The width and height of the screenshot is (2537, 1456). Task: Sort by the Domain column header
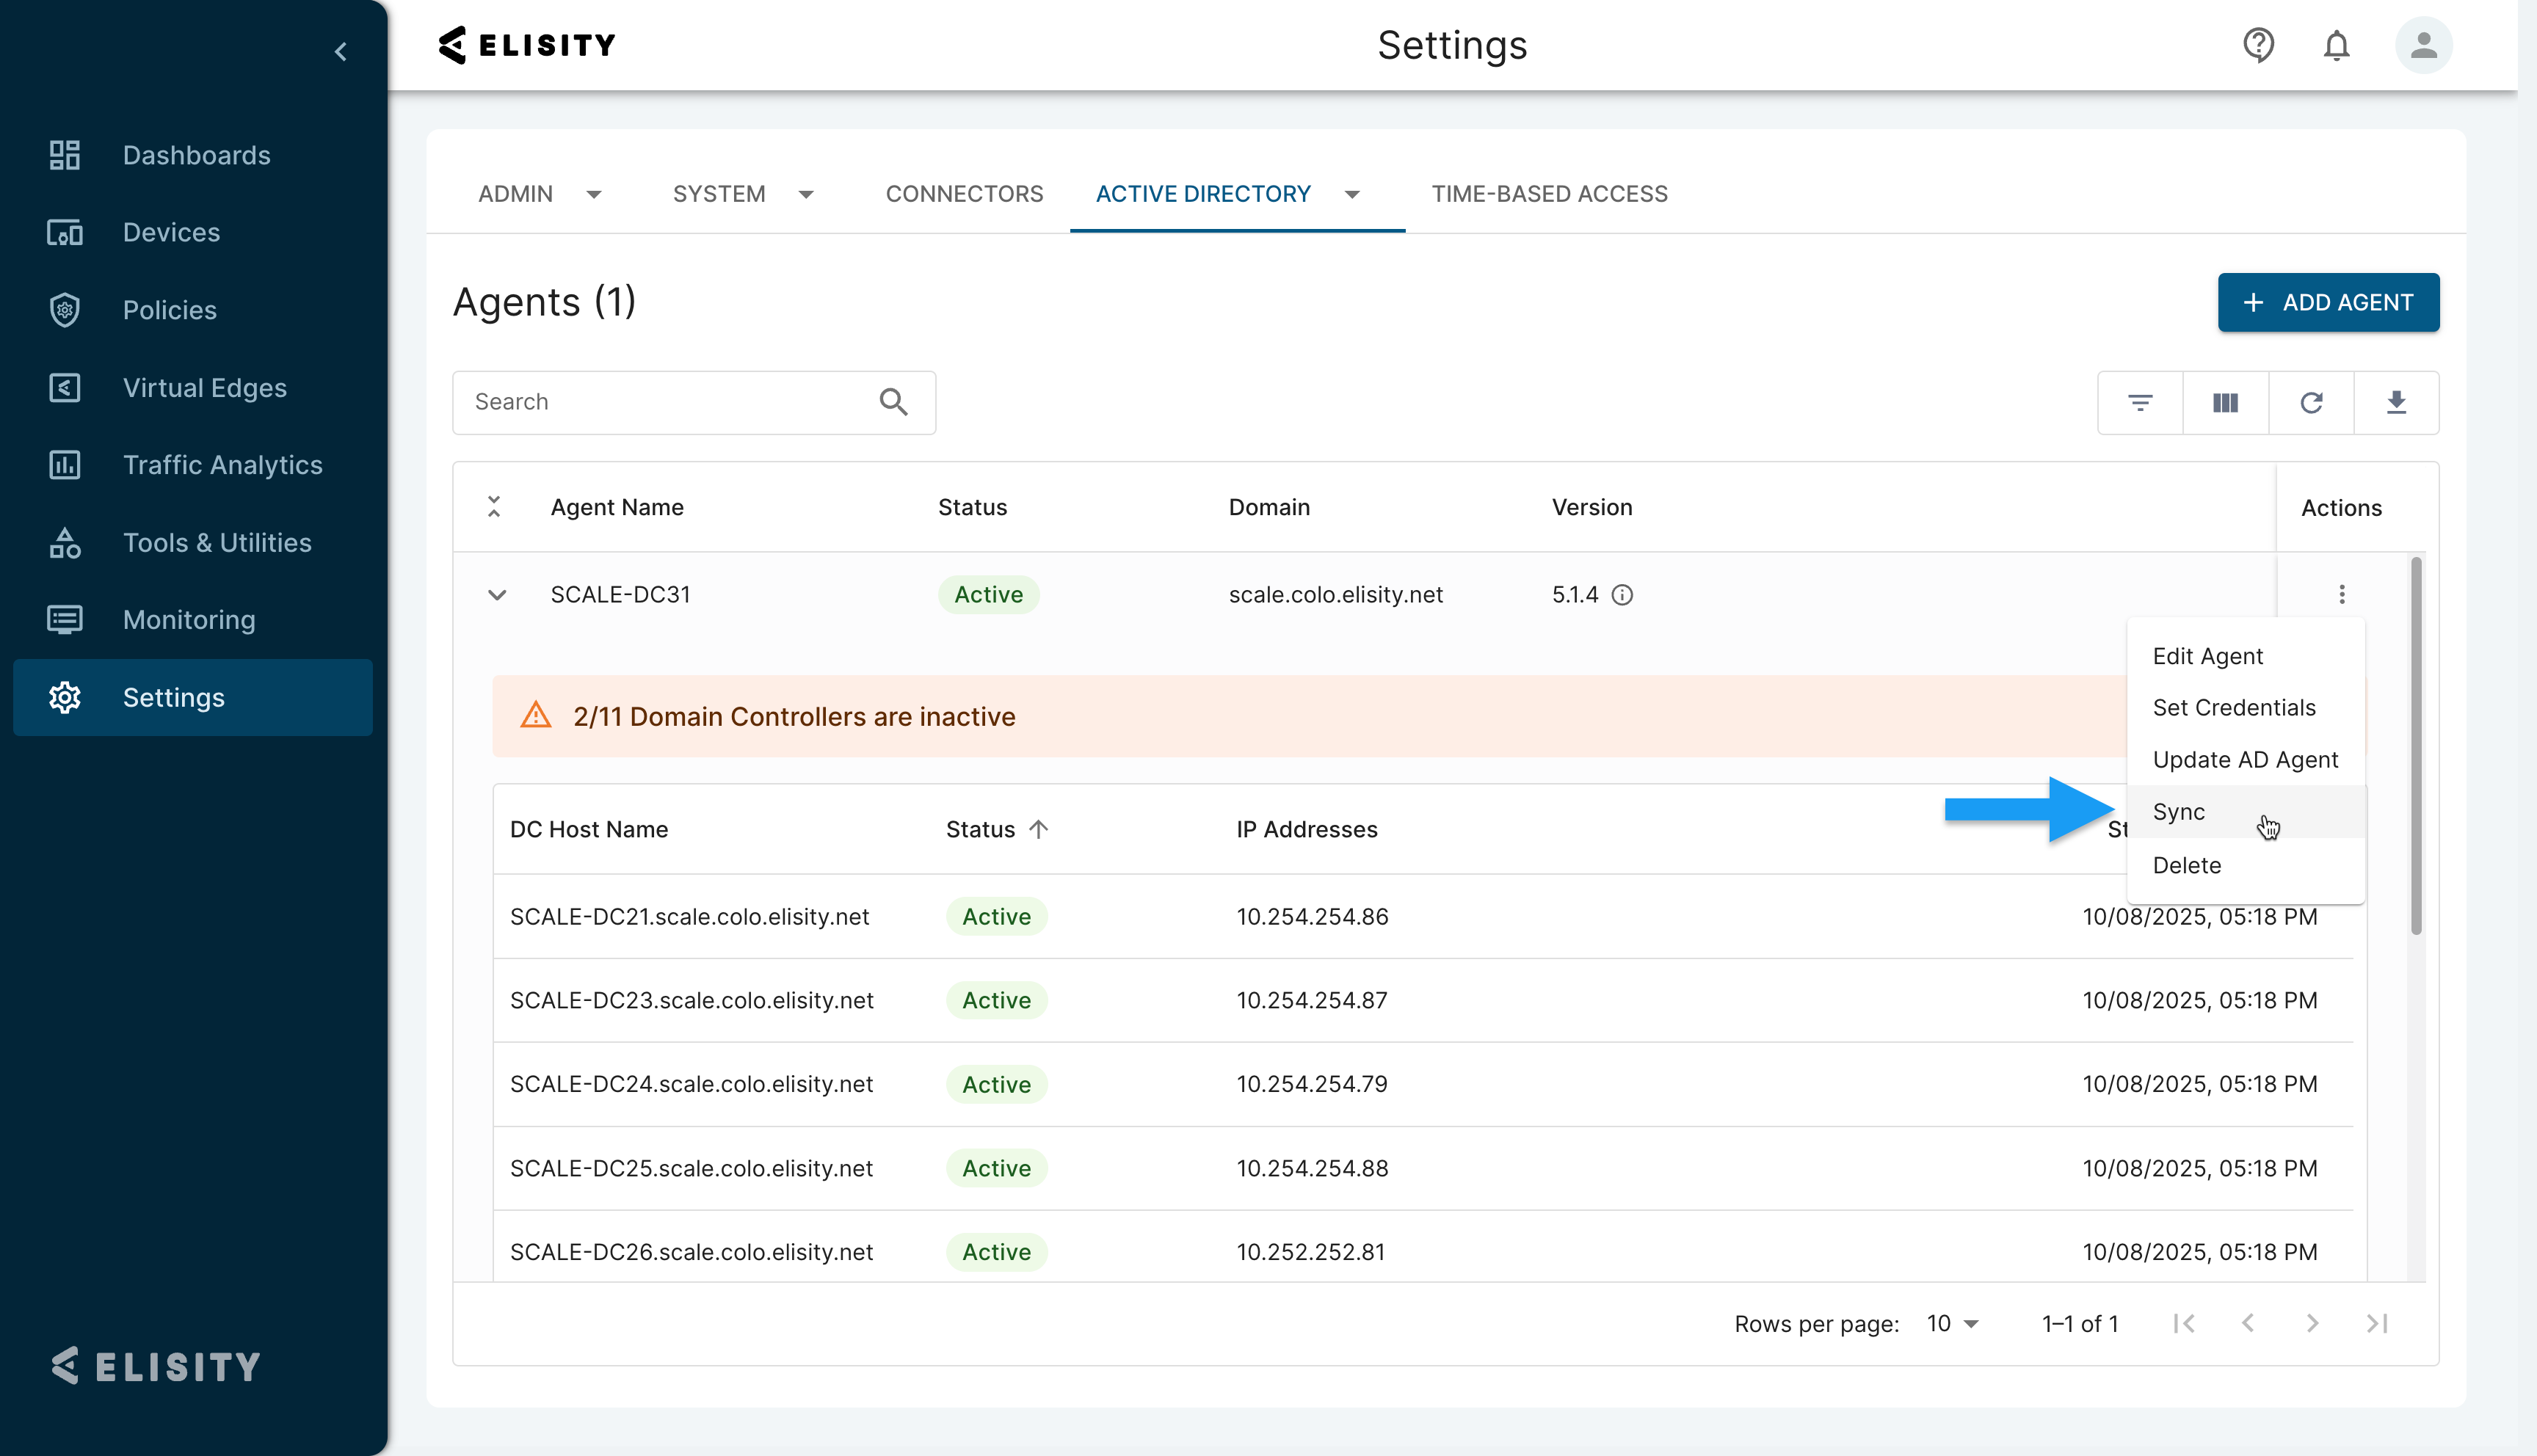coord(1269,507)
